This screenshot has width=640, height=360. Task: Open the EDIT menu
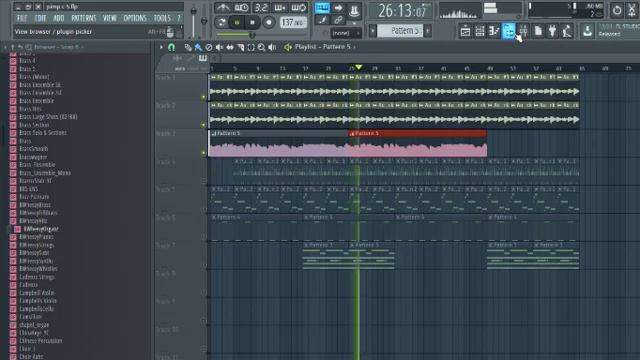[x=40, y=18]
